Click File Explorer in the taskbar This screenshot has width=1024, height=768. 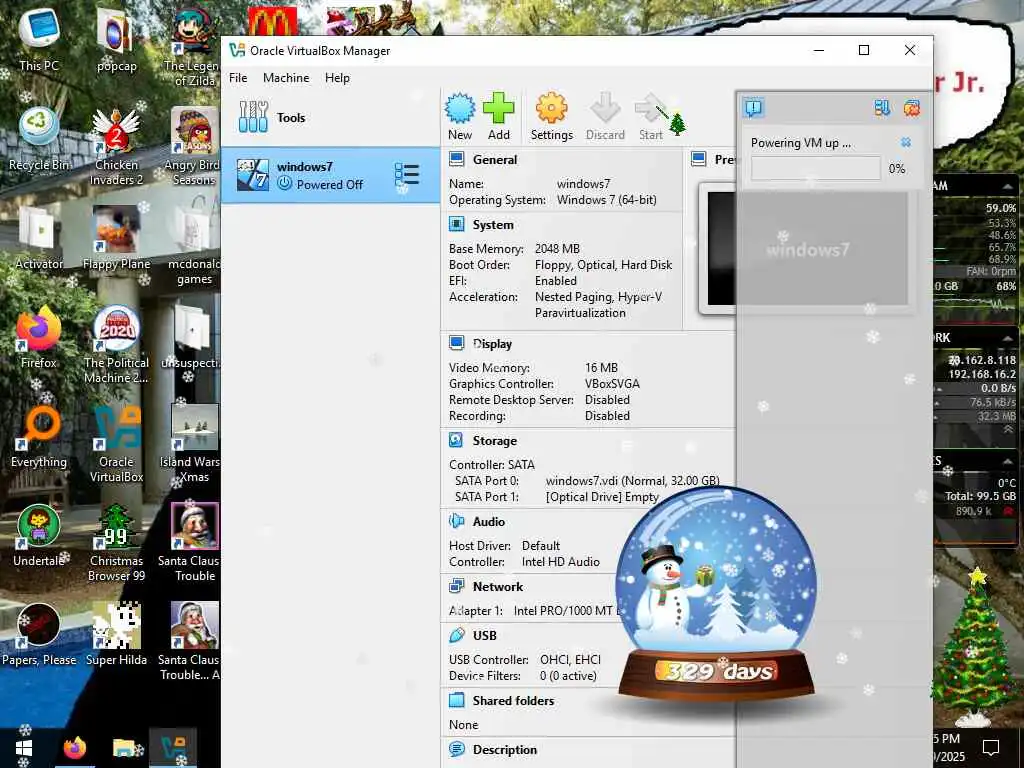click(x=125, y=748)
